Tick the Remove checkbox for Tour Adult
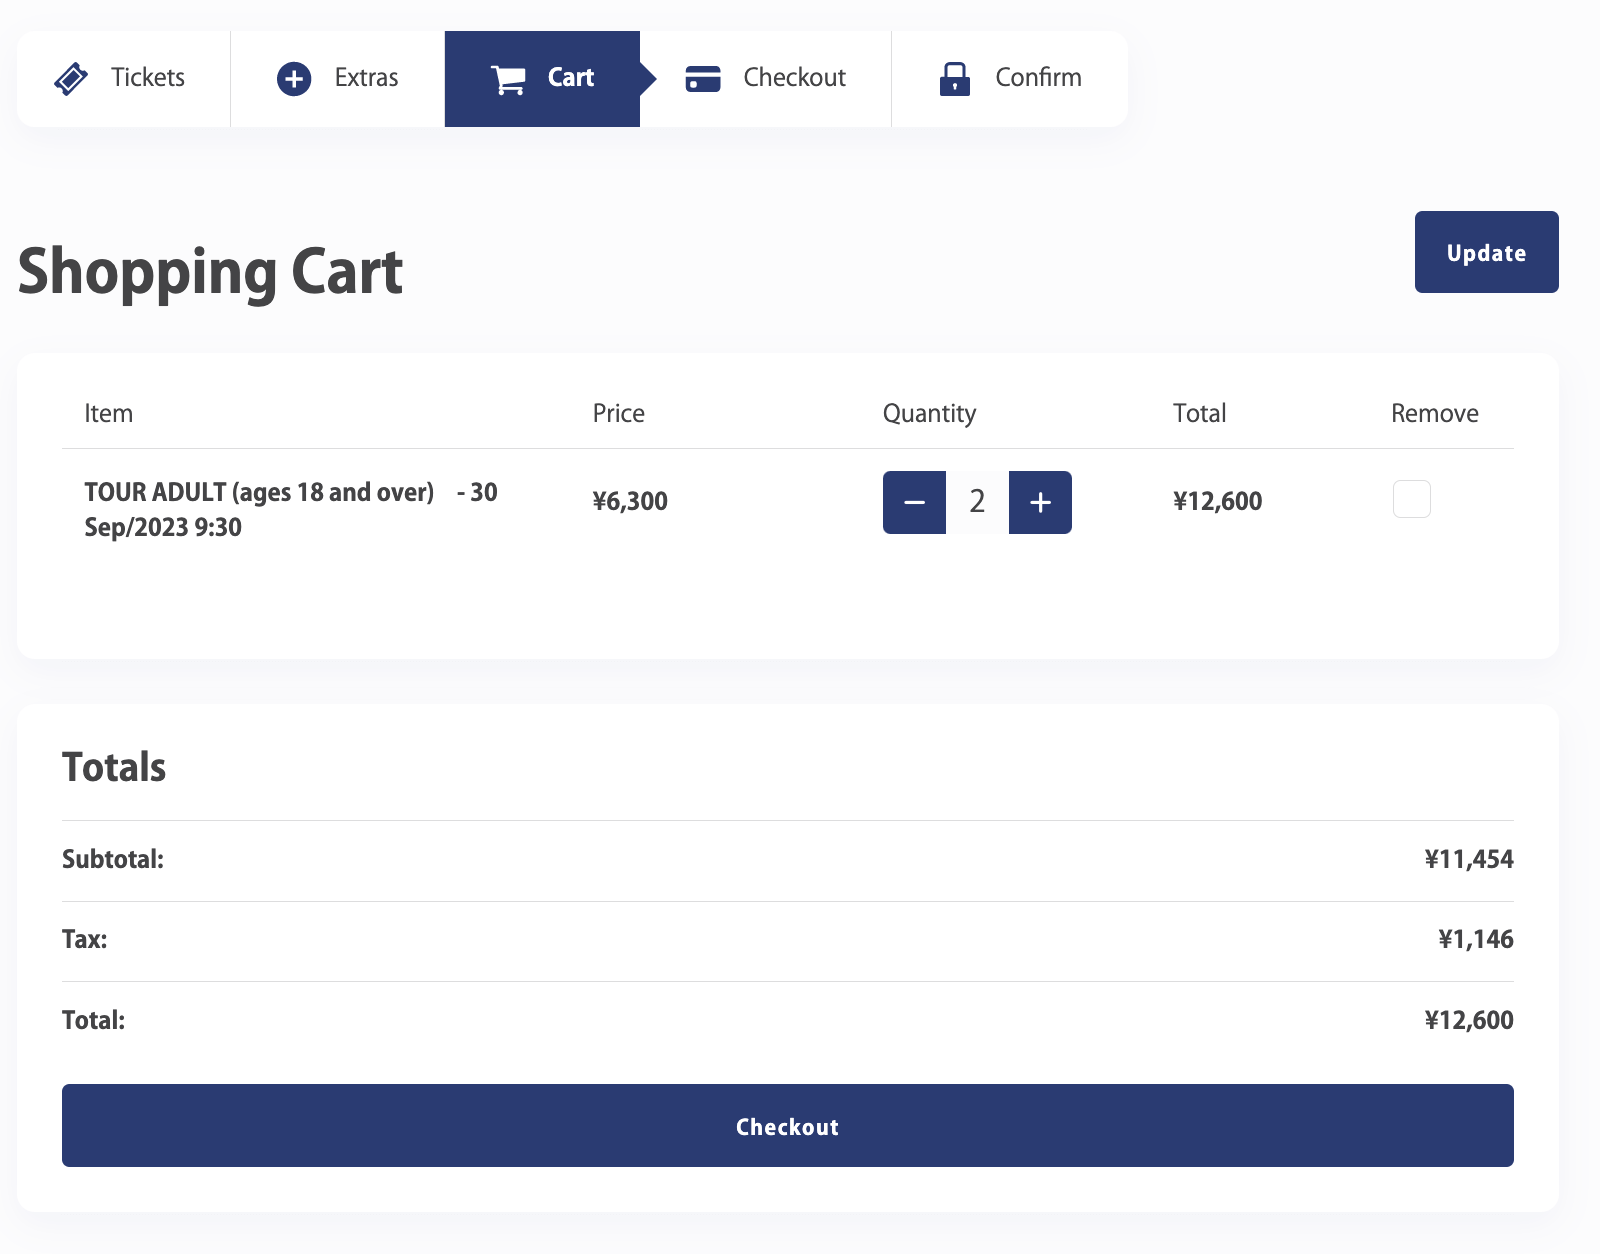The image size is (1600, 1254). (1411, 499)
